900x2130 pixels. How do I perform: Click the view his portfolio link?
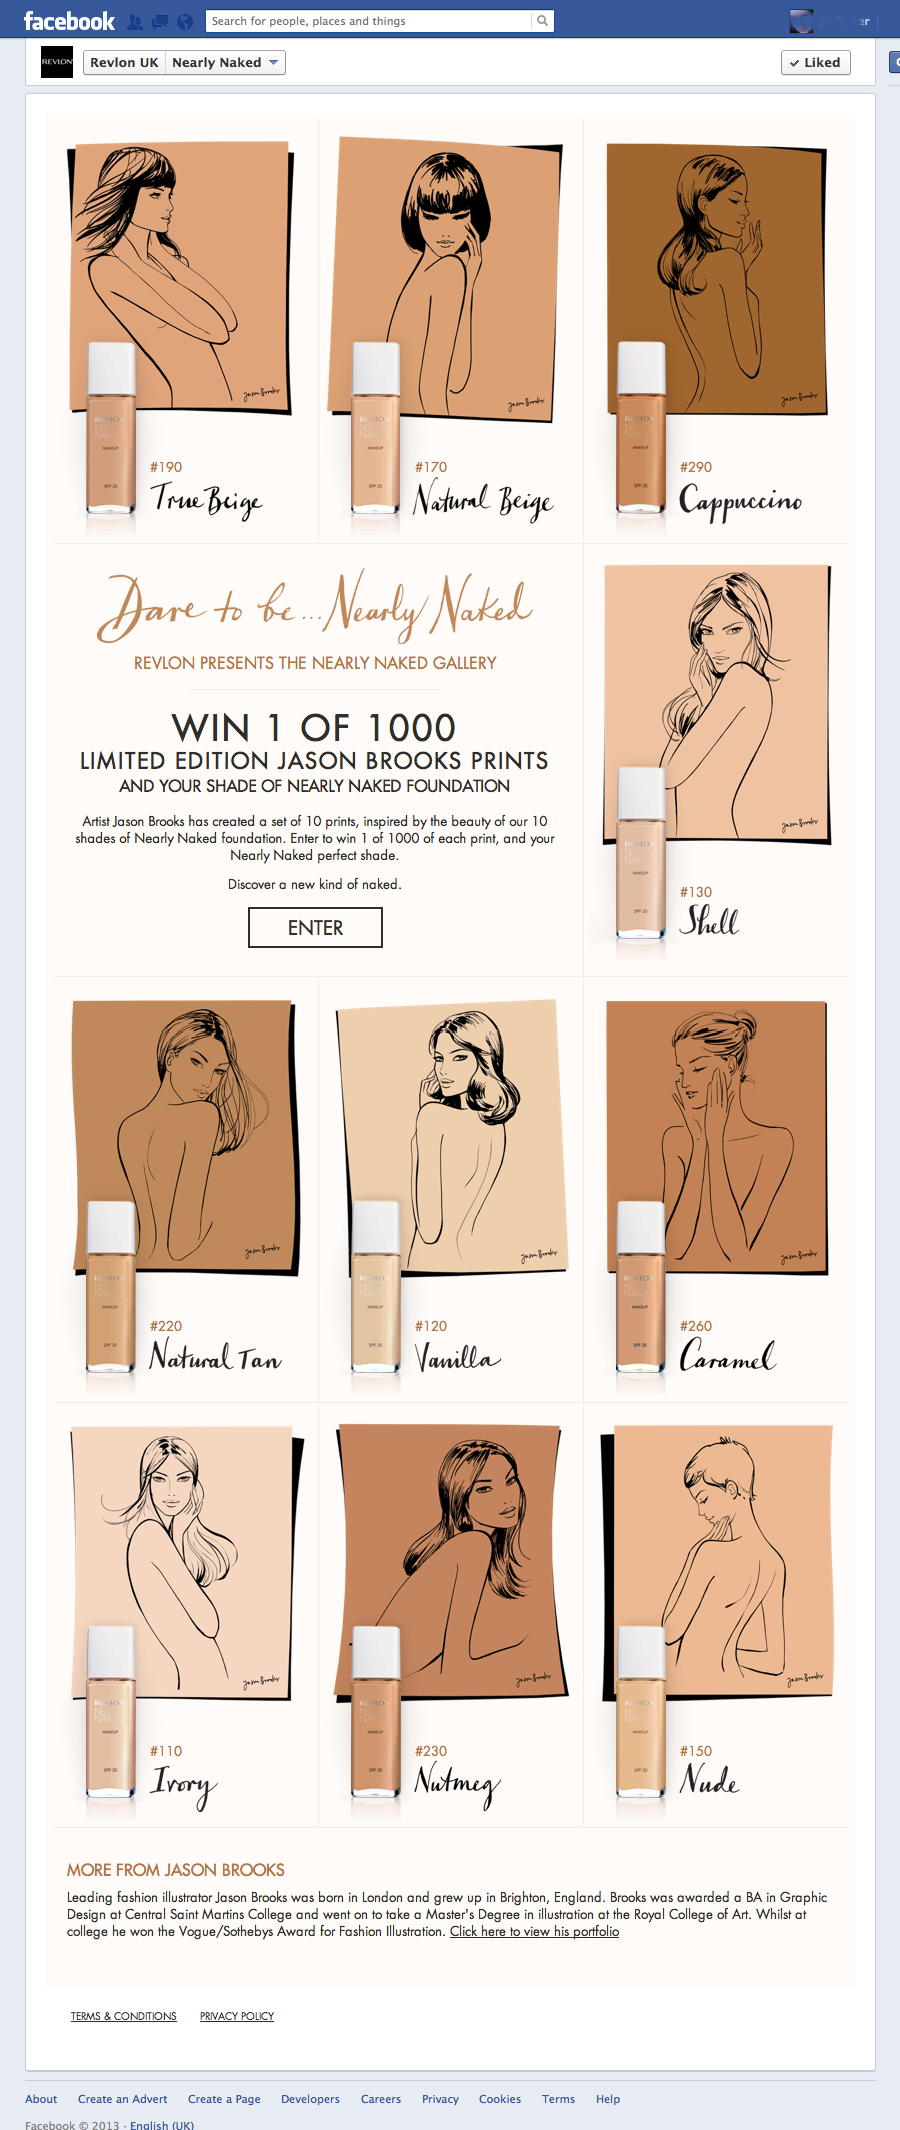click(x=534, y=1931)
